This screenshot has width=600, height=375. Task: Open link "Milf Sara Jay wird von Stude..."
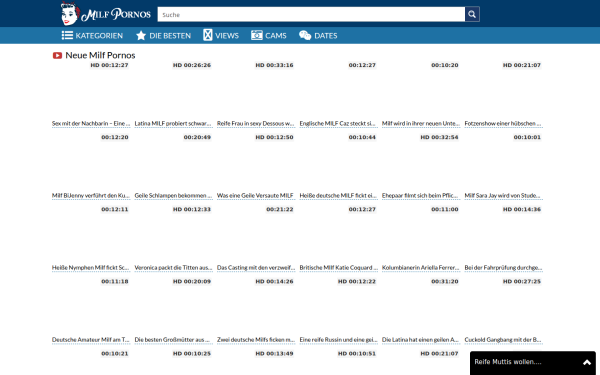(x=503, y=196)
